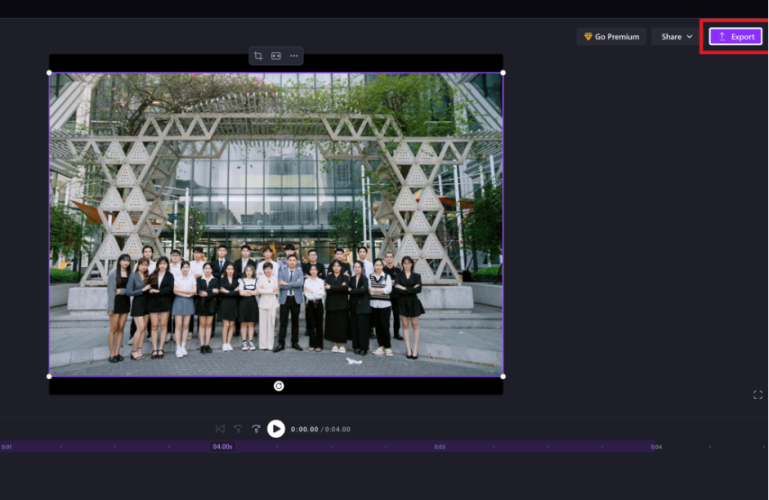Click the rotate handle below the image
Image resolution: width=769 pixels, height=500 pixels.
coord(279,386)
